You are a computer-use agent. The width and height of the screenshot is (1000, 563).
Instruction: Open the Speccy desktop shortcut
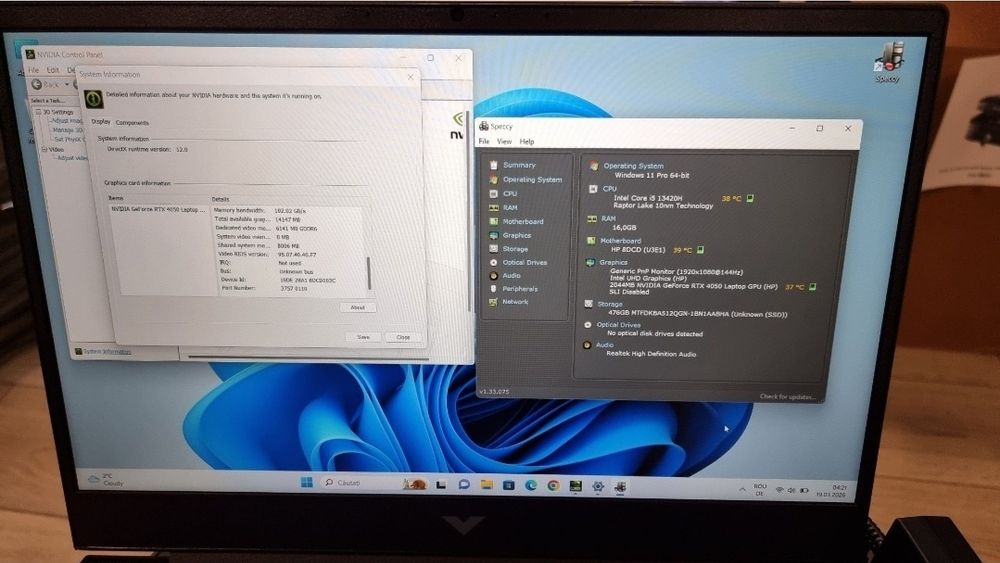pyautogui.click(x=888, y=62)
